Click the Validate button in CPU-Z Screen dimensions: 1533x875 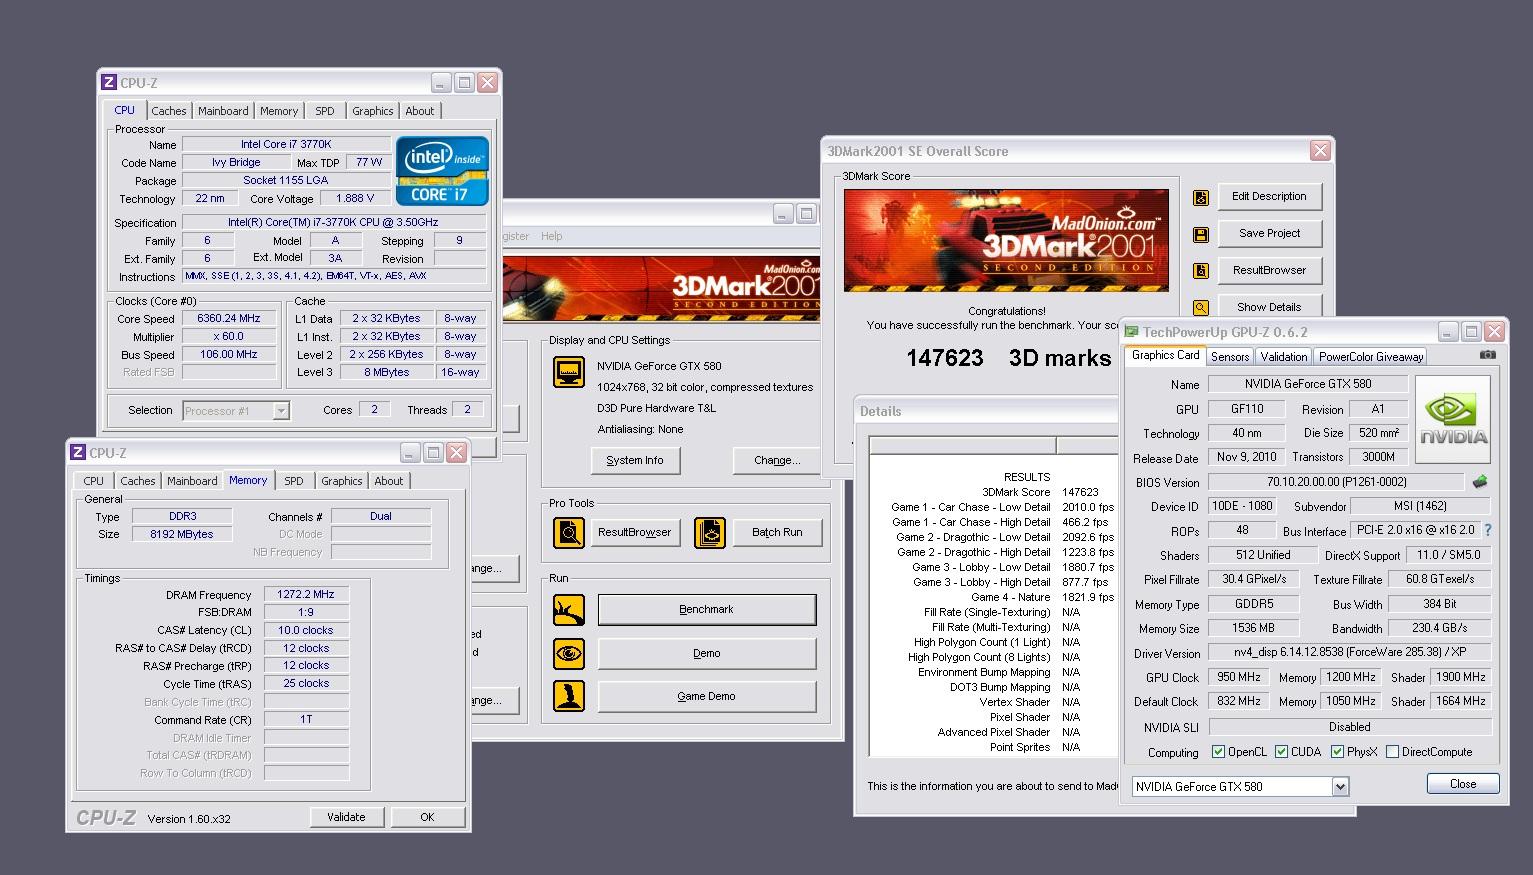click(x=346, y=817)
